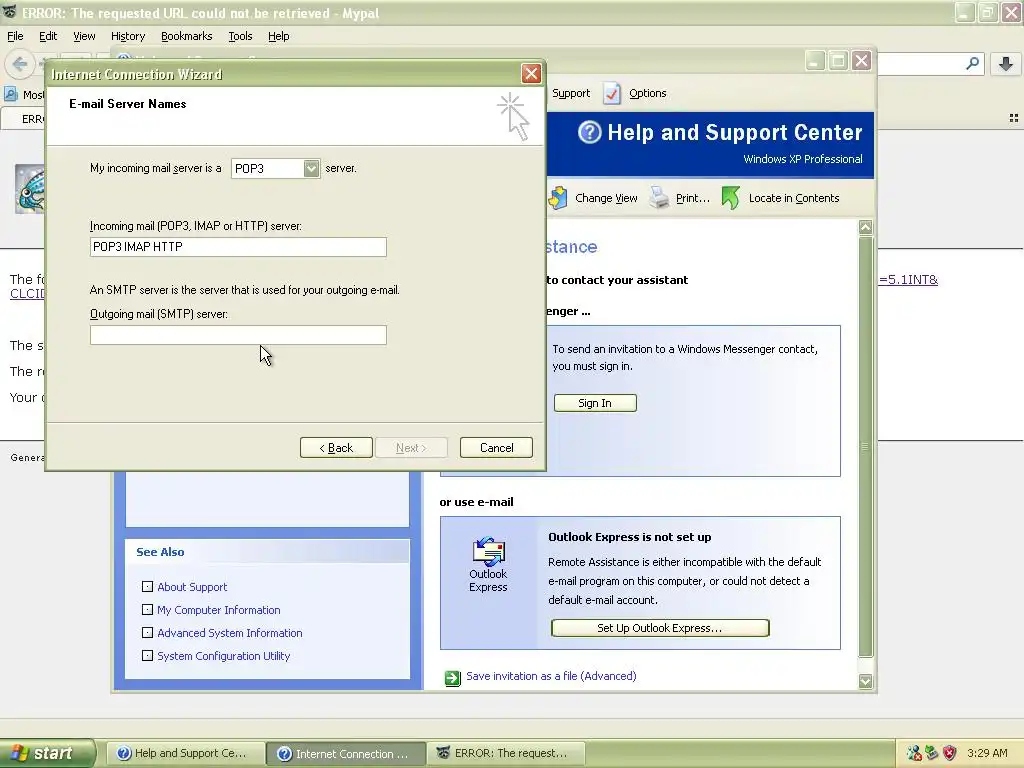Image resolution: width=1024 pixels, height=768 pixels.
Task: Click the Help Center scrollbar down arrow
Action: click(865, 681)
